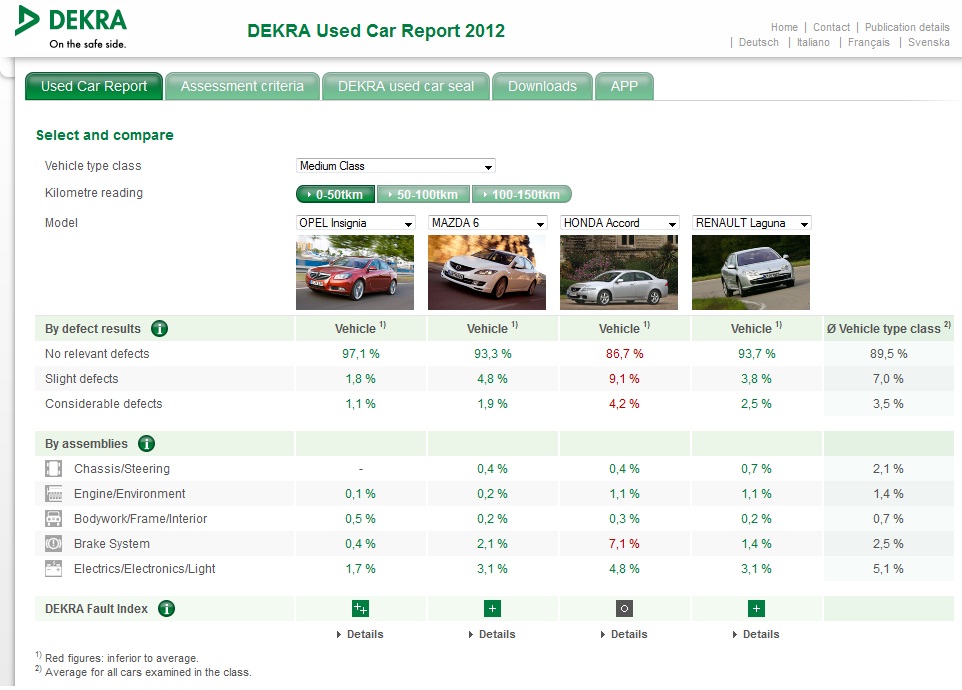Switch to the Assessment criteria tab

click(242, 86)
